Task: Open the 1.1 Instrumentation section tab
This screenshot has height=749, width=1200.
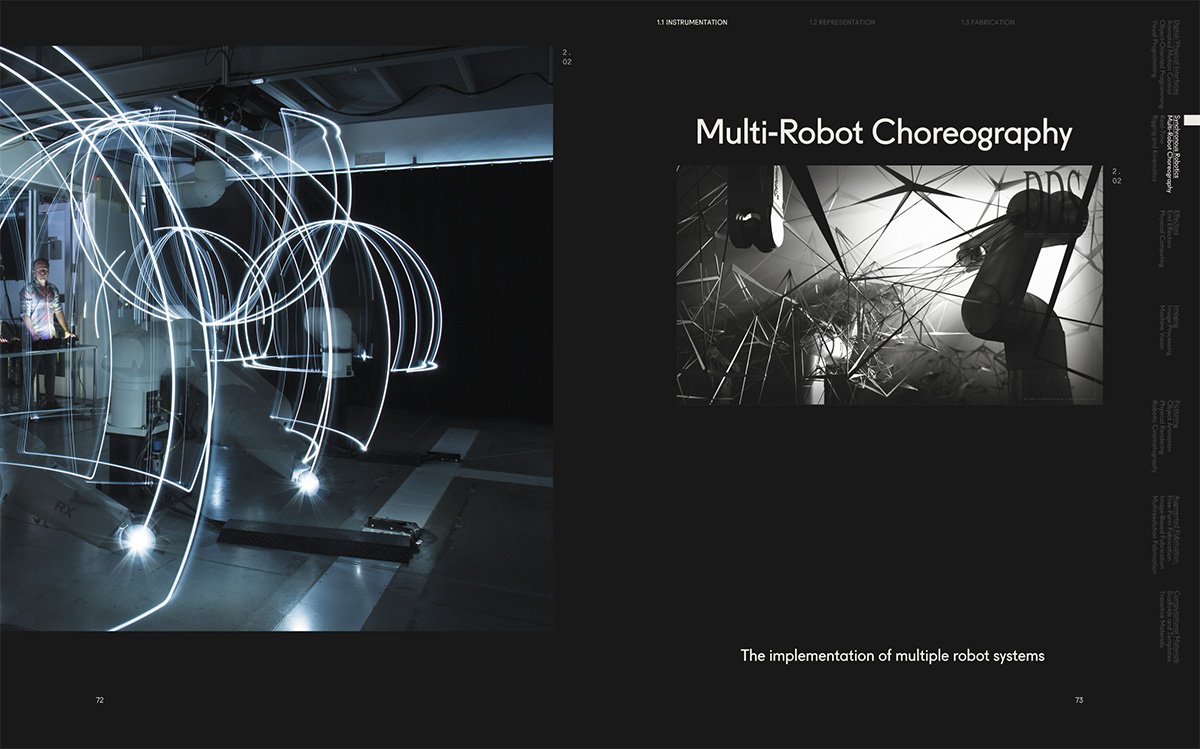Action: tap(692, 22)
